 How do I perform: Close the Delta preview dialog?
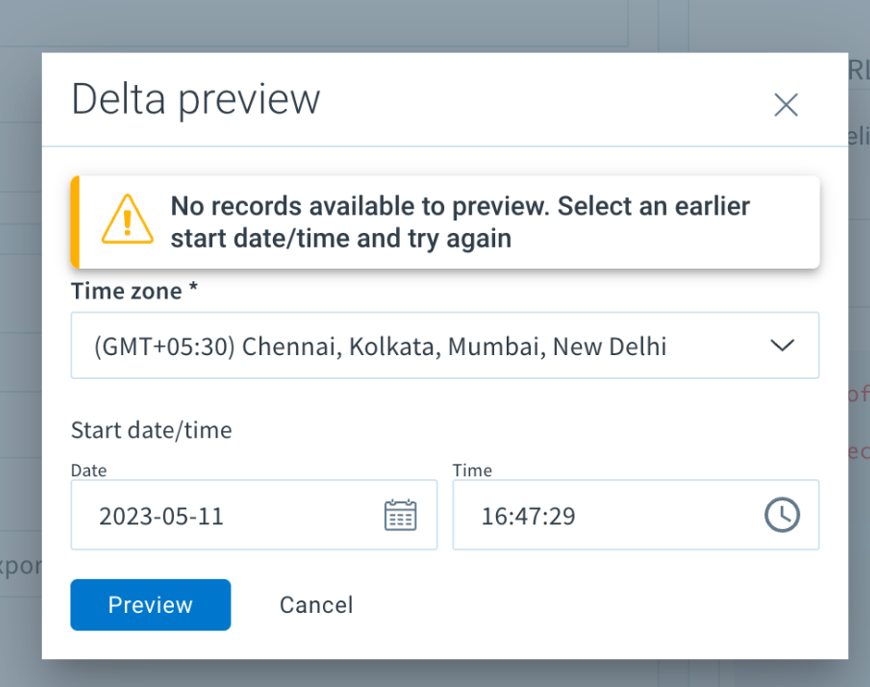pyautogui.click(x=786, y=105)
